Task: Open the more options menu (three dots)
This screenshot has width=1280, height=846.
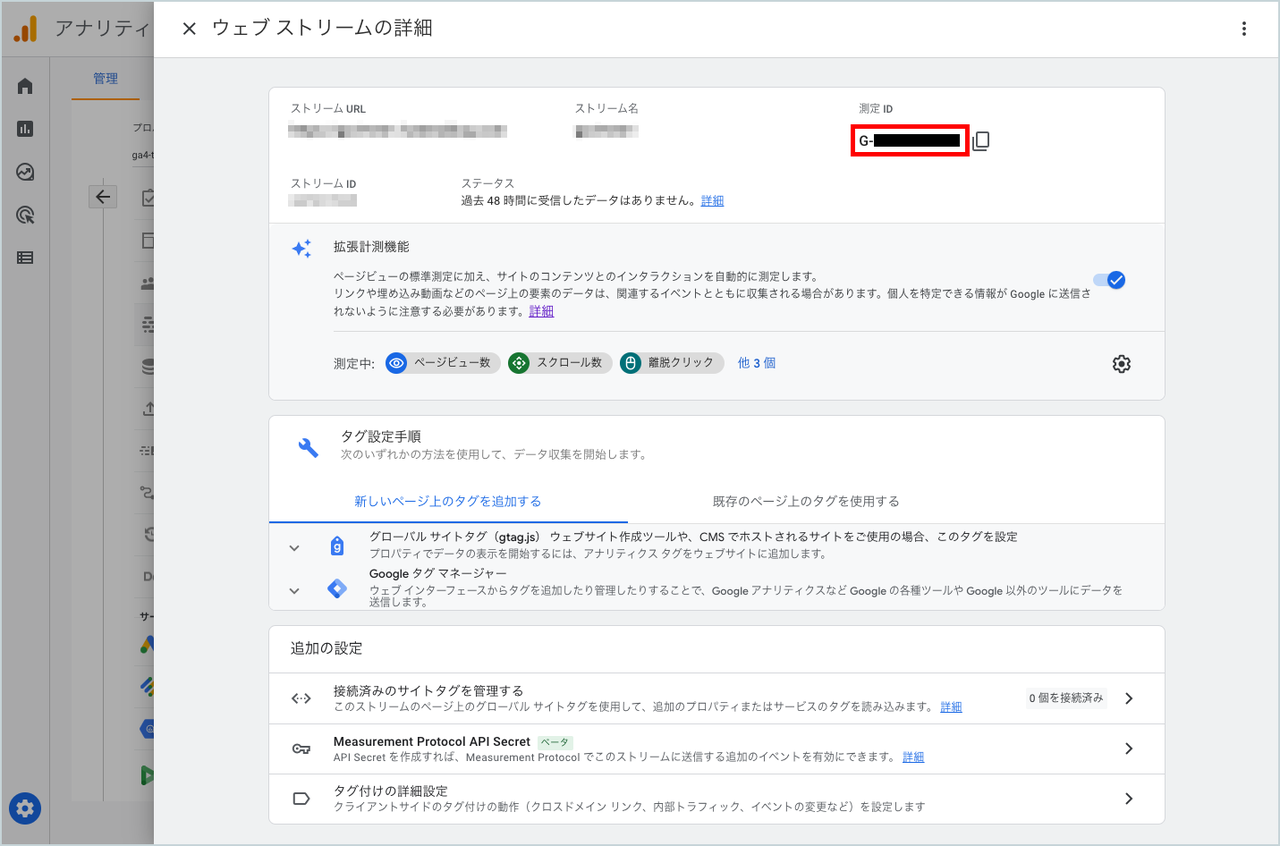Action: coord(1244,29)
